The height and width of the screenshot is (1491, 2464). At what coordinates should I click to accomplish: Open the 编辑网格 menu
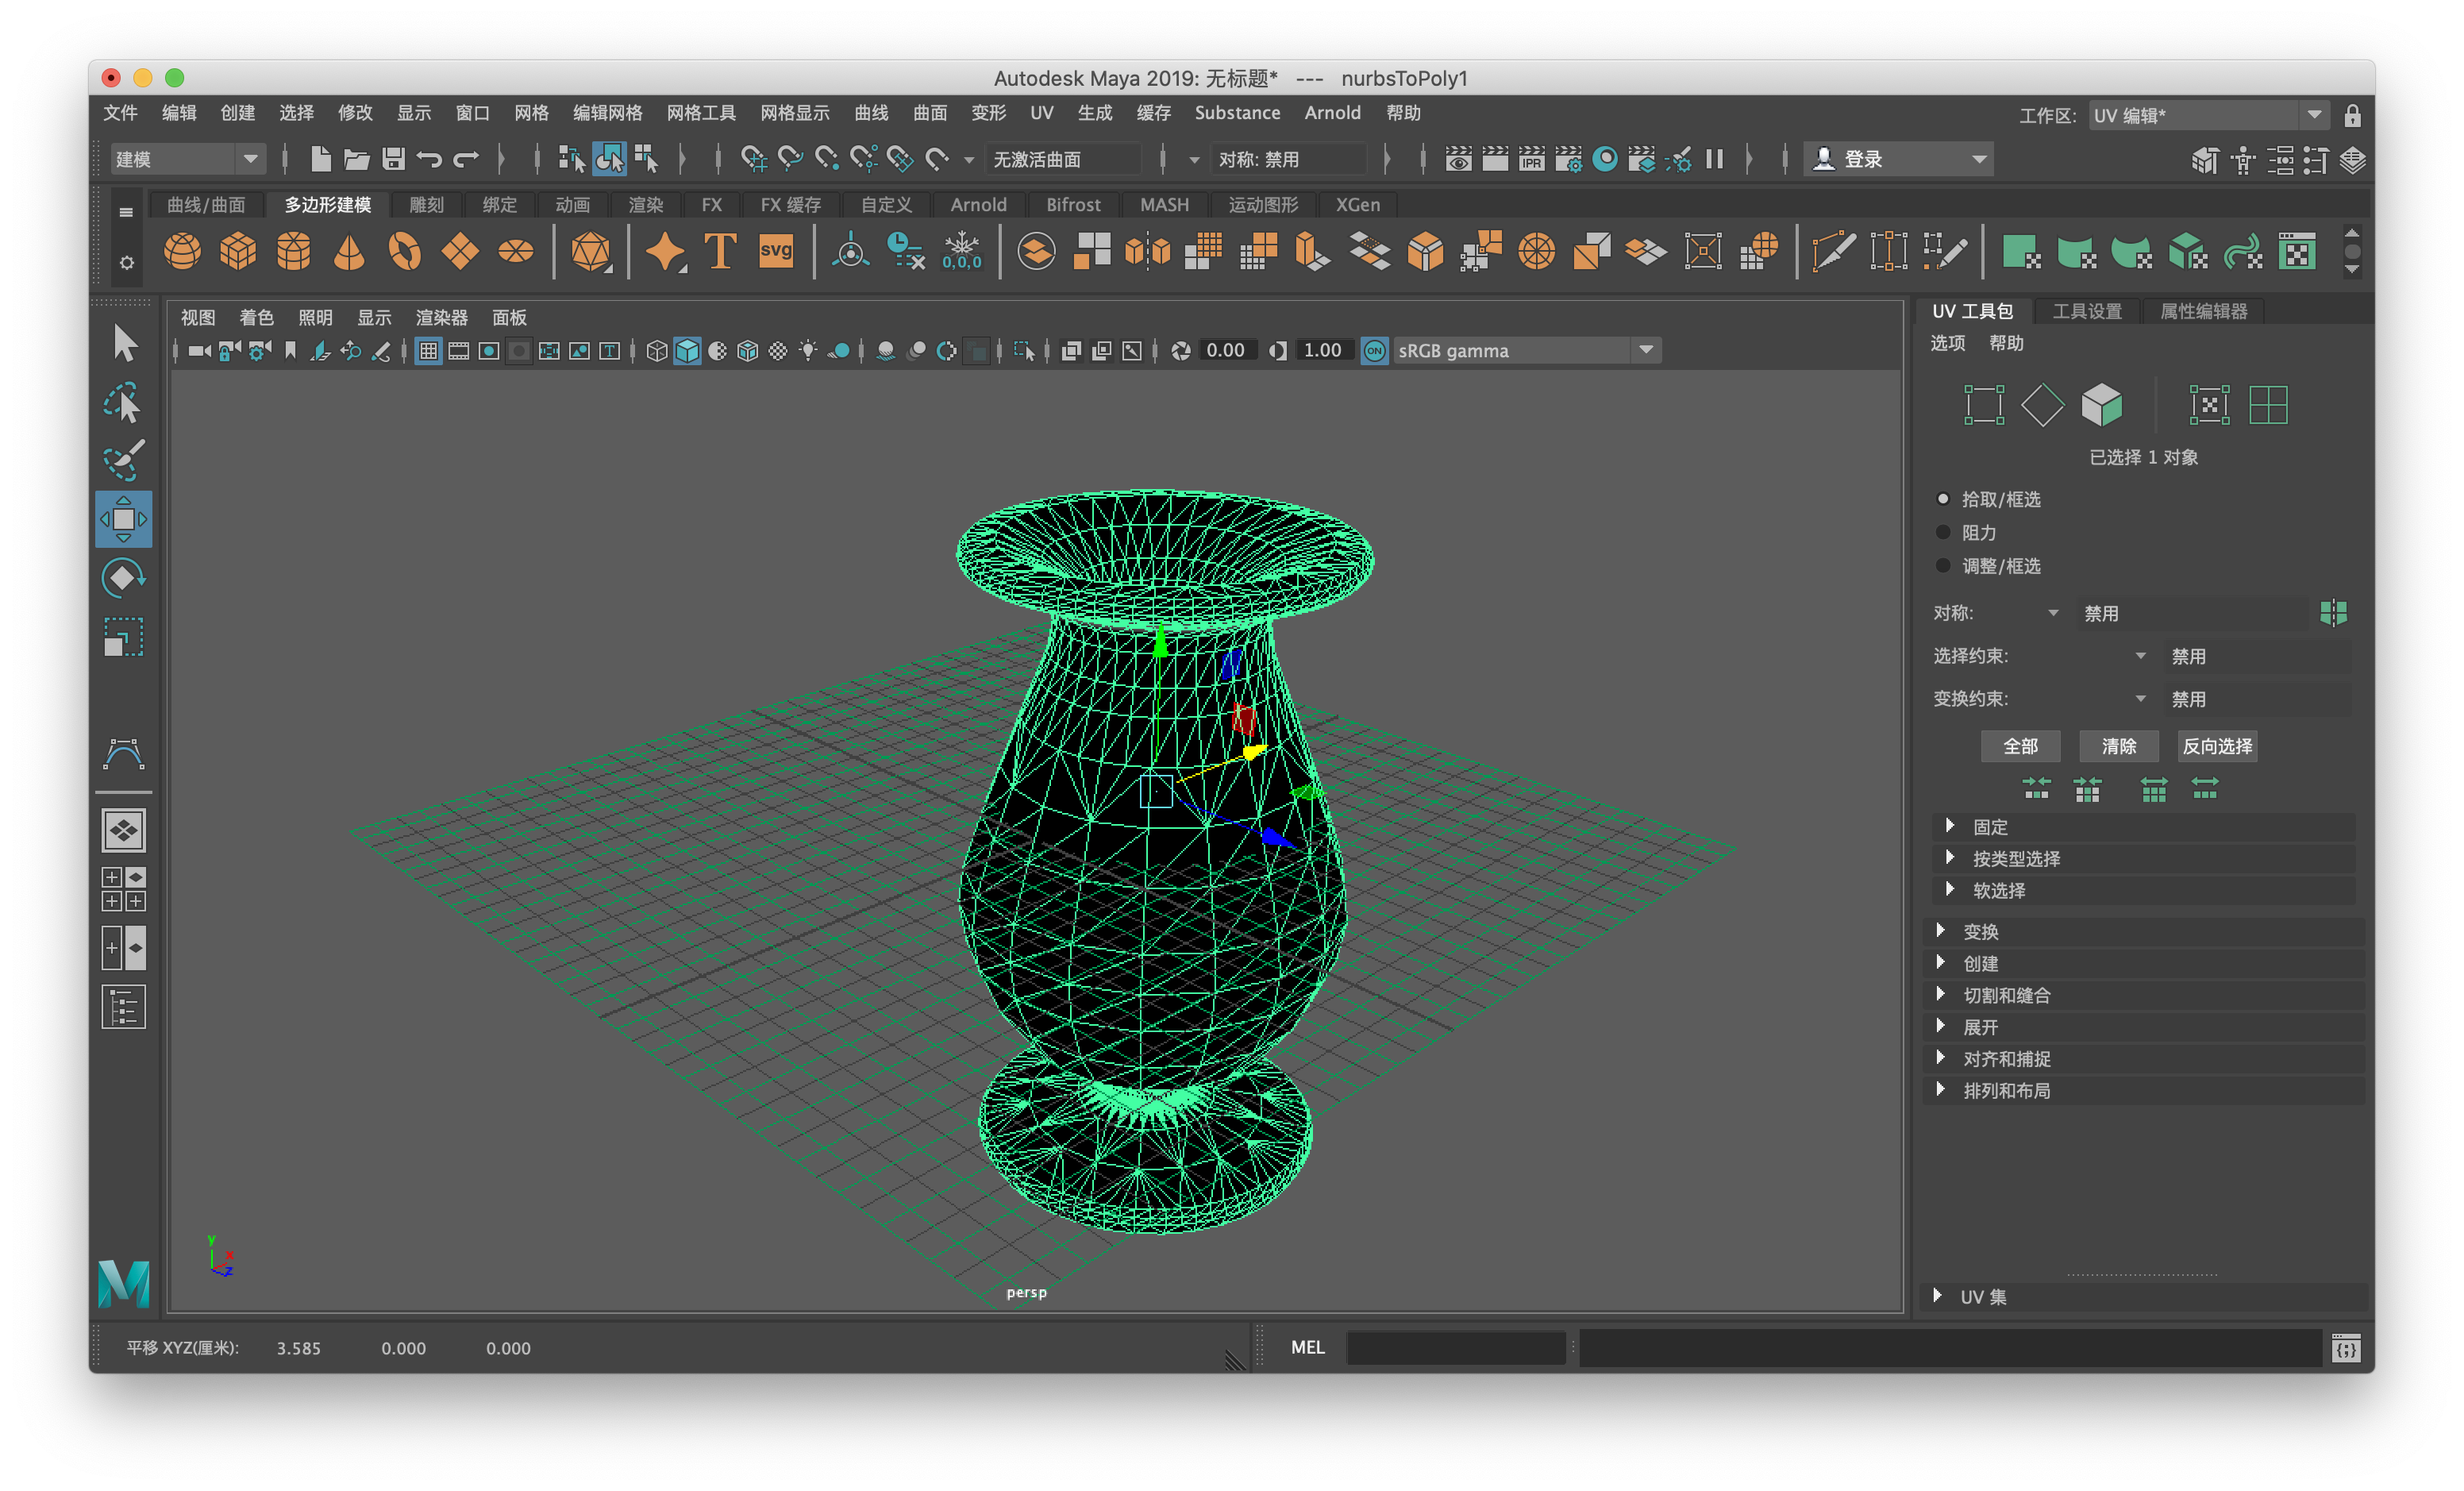coord(607,113)
